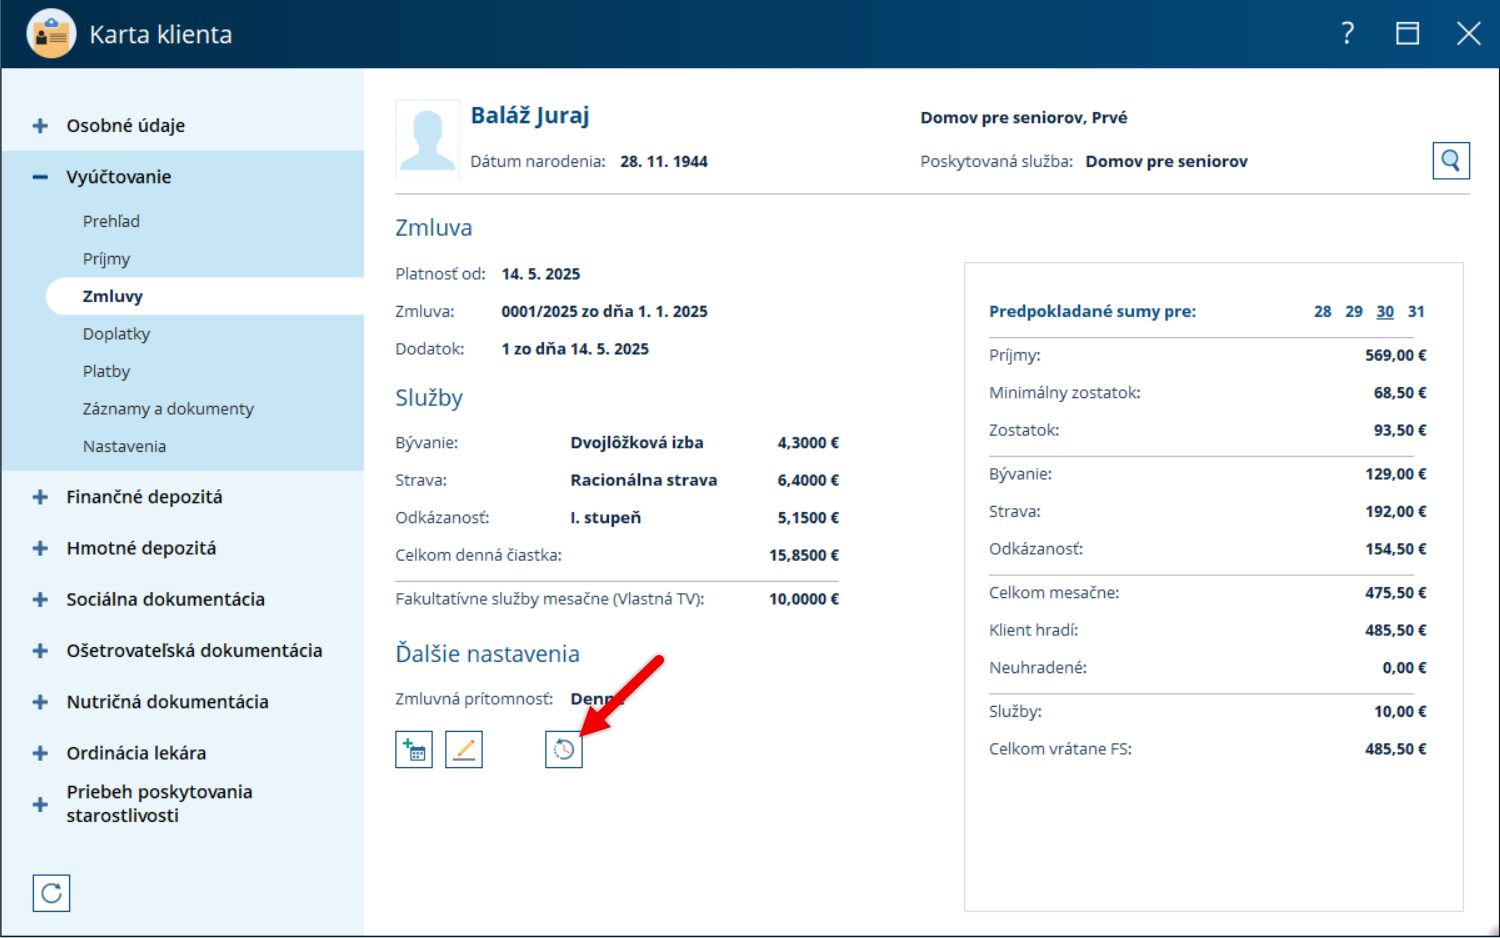Click birth date 28. 11. 1944
This screenshot has width=1500, height=938.
tap(664, 161)
